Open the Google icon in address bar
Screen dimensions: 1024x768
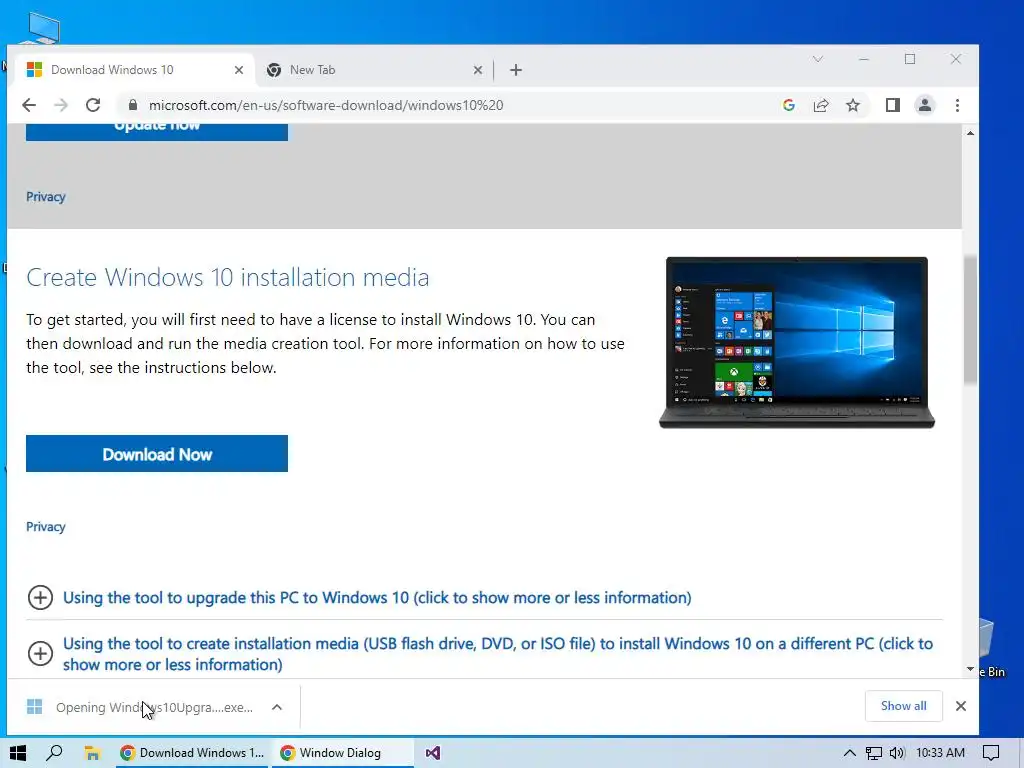(x=789, y=105)
